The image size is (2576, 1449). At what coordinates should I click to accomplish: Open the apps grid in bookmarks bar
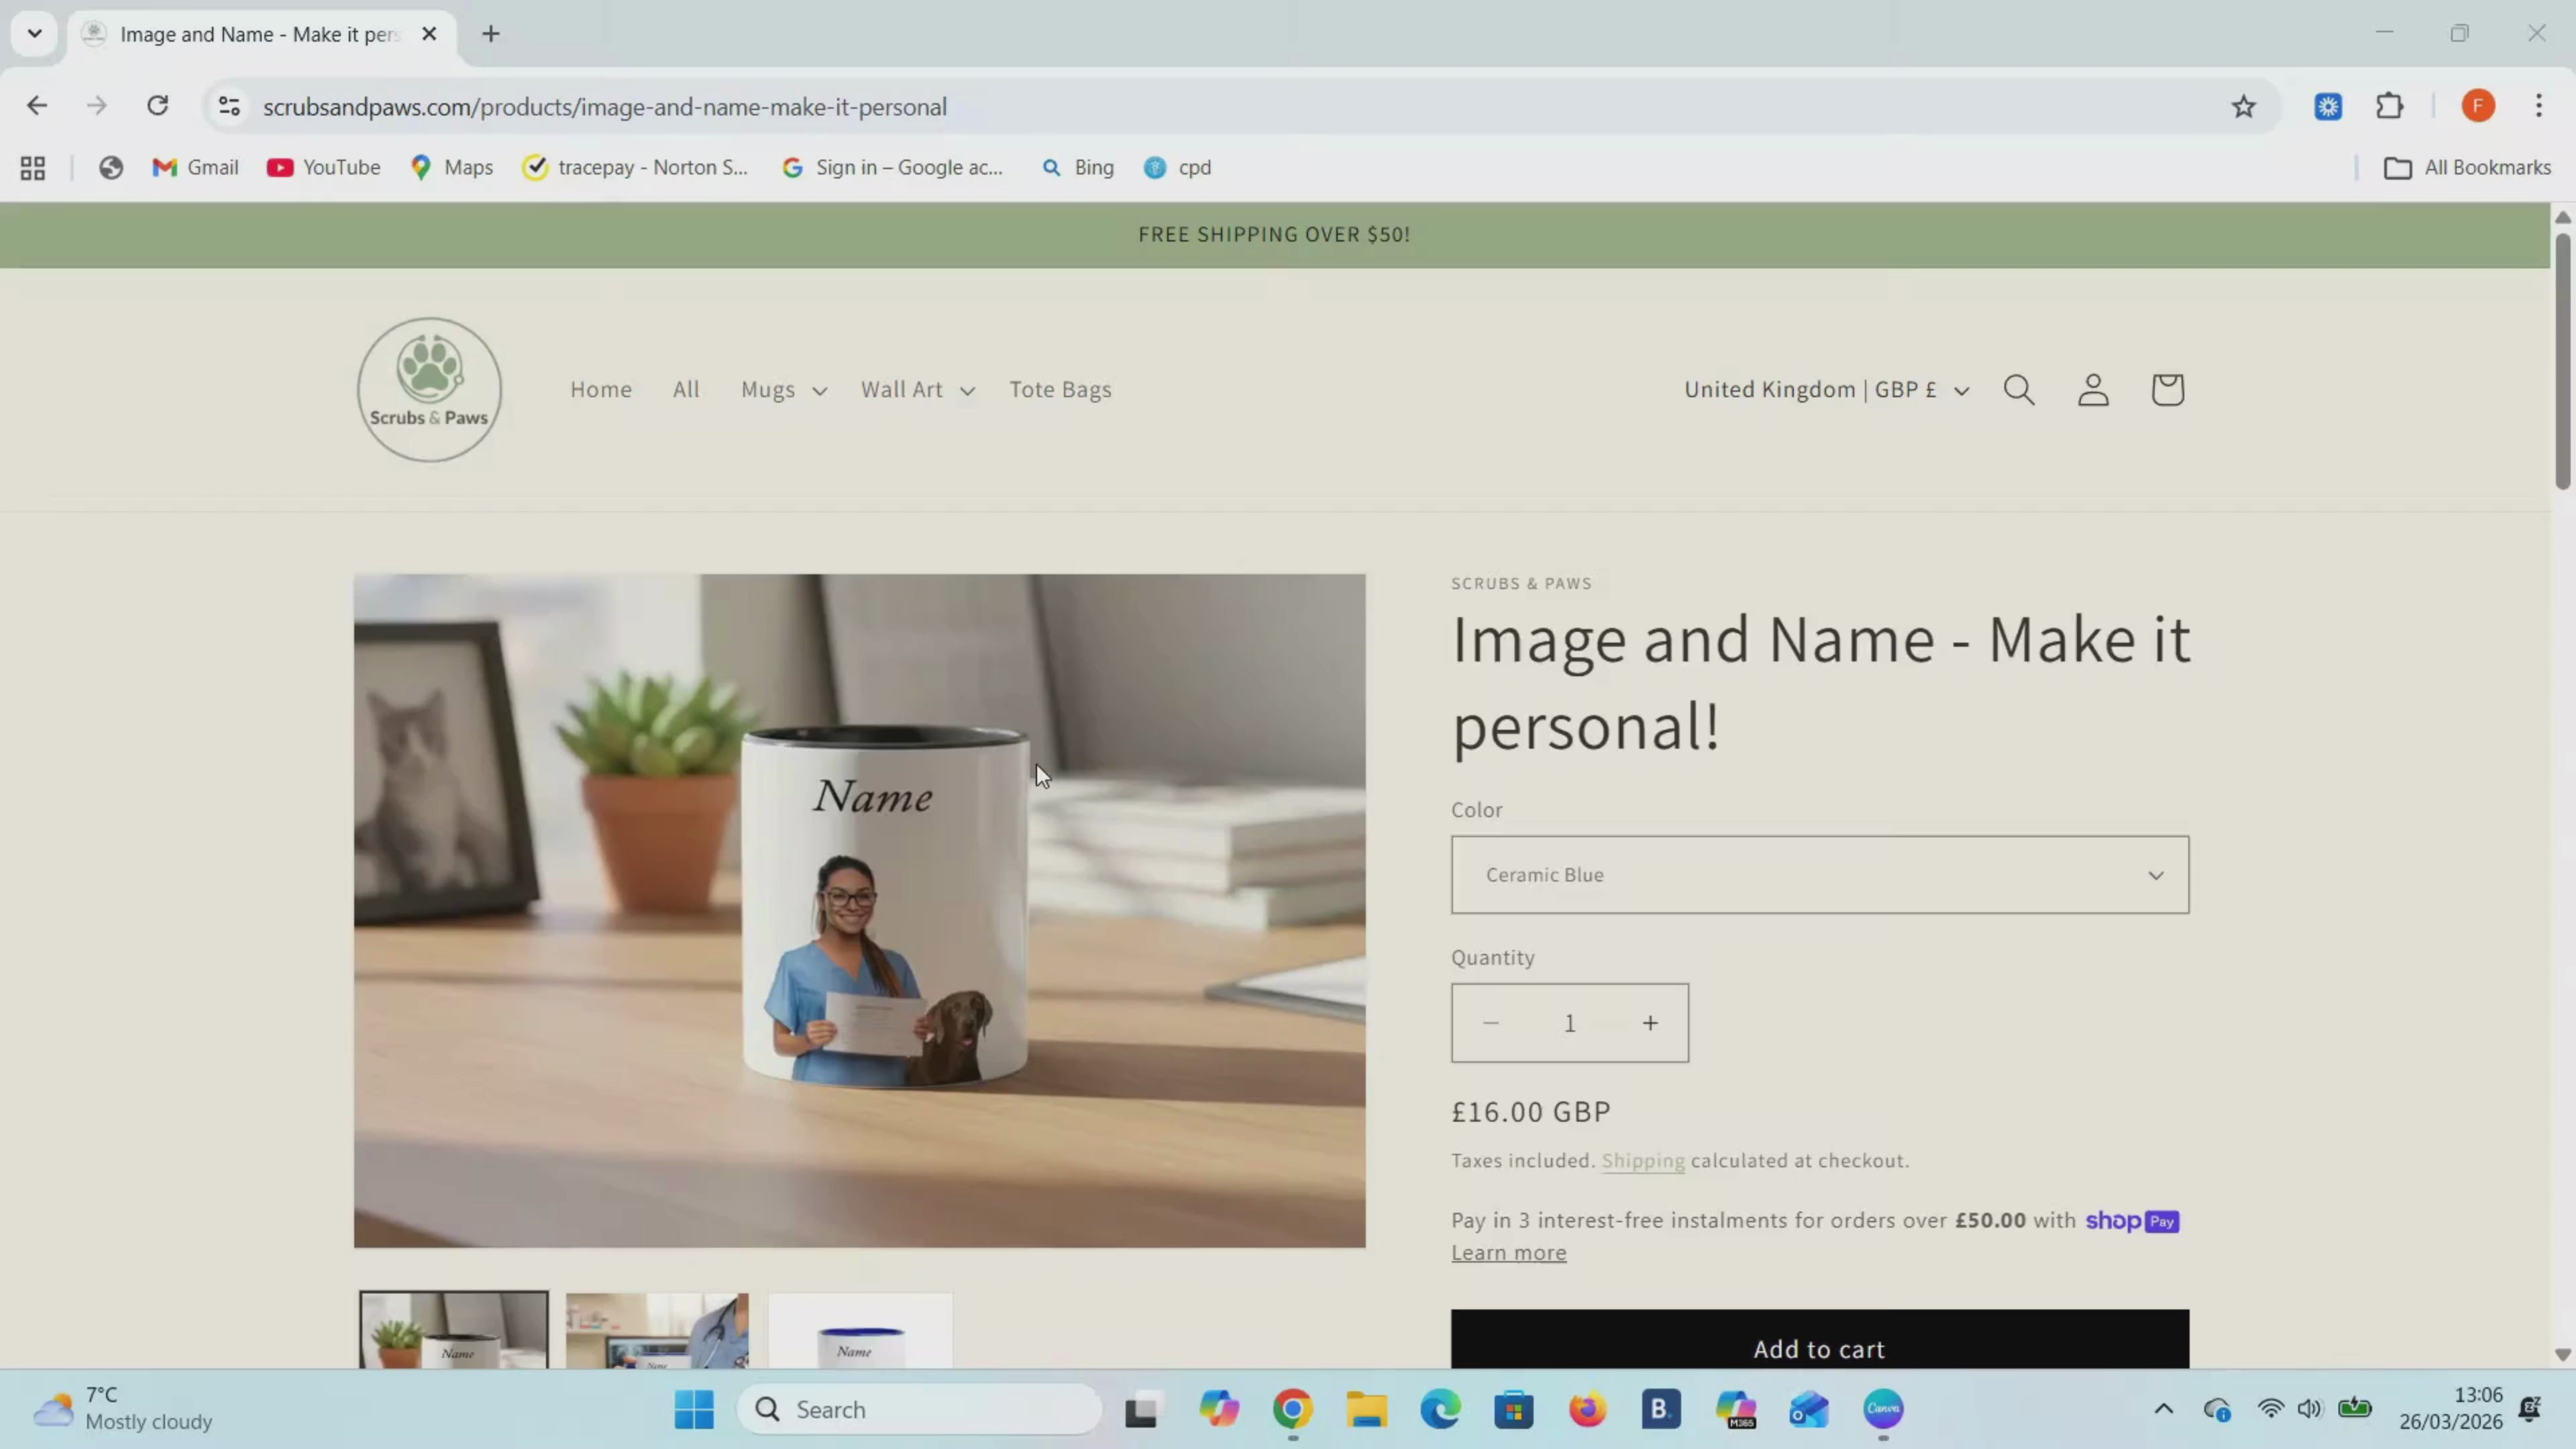coord(33,168)
